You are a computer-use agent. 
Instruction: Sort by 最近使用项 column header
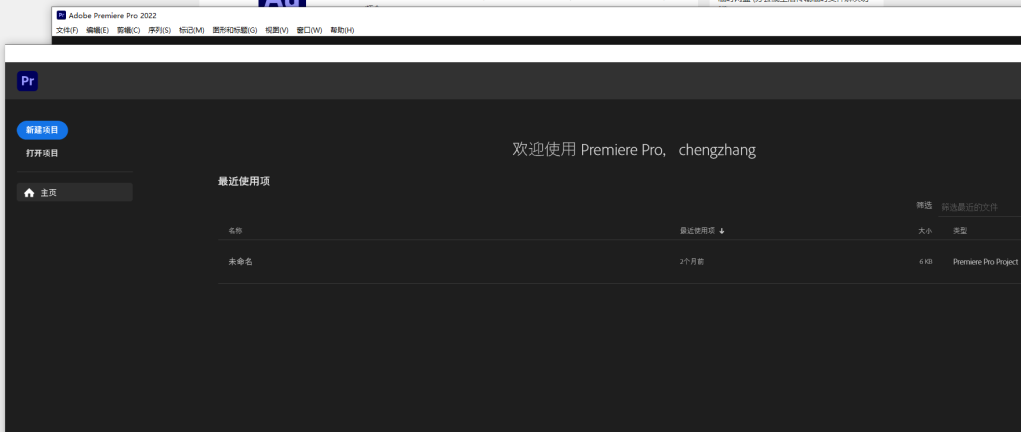coord(697,231)
